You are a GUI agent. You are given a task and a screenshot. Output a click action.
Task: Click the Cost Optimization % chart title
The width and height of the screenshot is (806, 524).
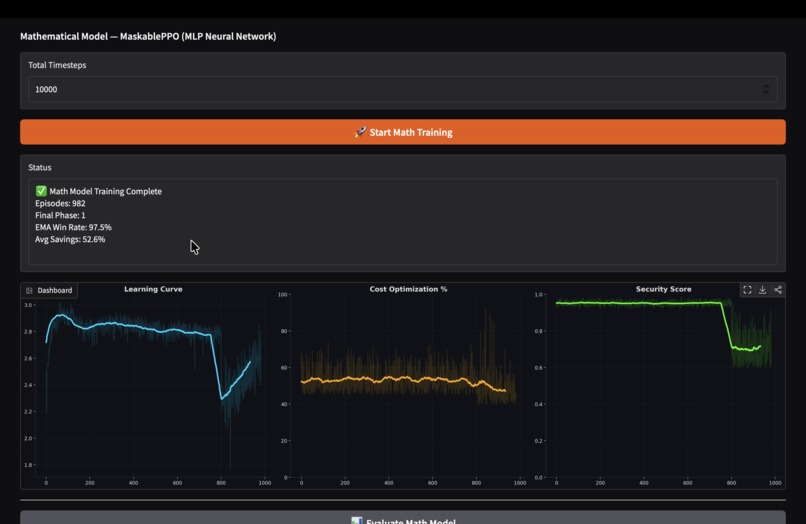point(408,289)
